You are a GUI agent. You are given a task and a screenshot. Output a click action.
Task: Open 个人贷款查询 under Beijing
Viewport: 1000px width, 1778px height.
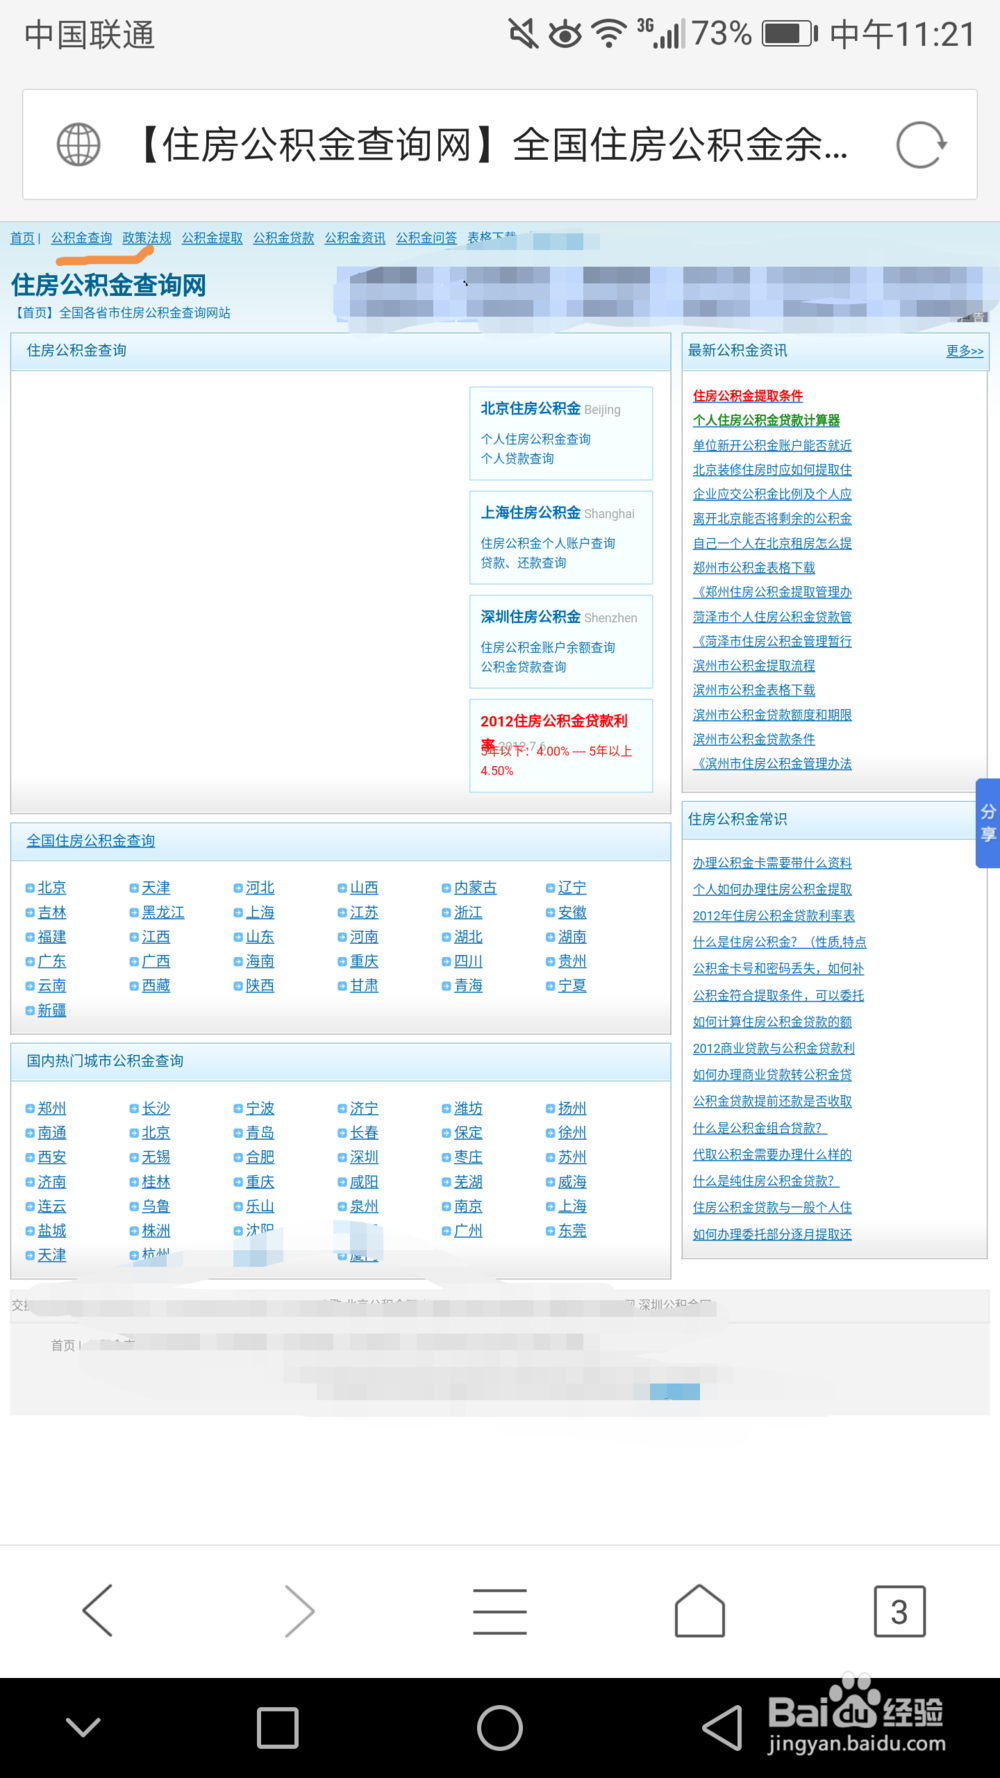tap(517, 458)
